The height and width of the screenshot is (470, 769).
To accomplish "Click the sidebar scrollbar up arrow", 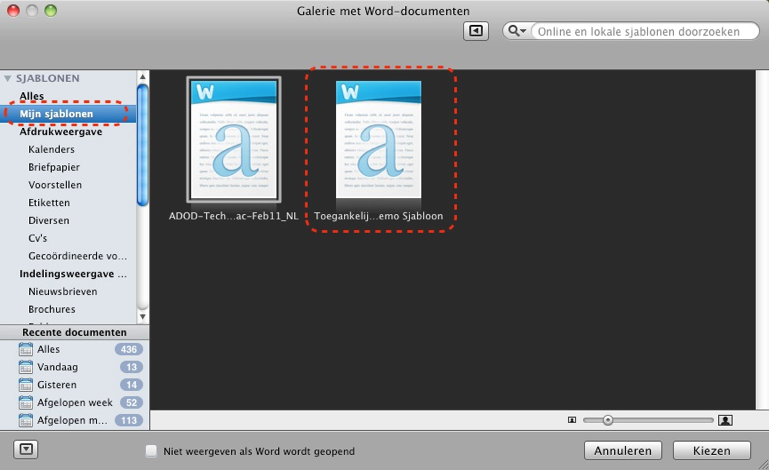I will click(142, 77).
